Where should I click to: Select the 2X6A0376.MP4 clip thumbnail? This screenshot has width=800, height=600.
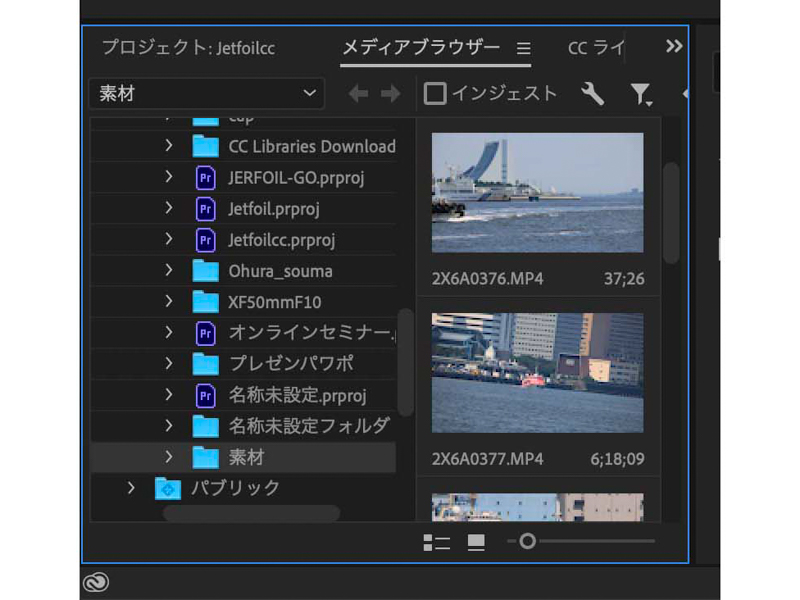537,192
